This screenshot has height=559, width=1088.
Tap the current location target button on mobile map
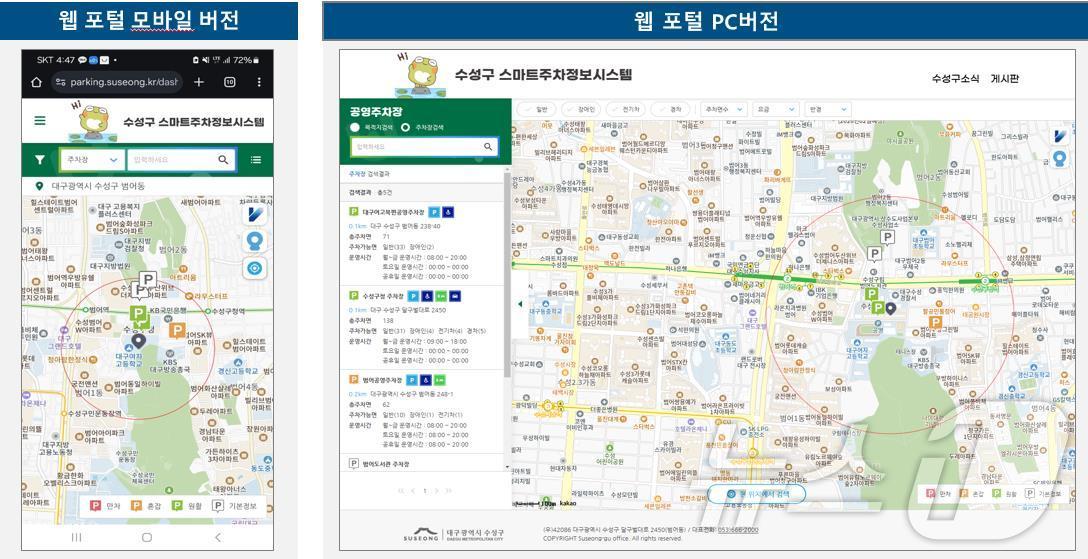pos(255,267)
